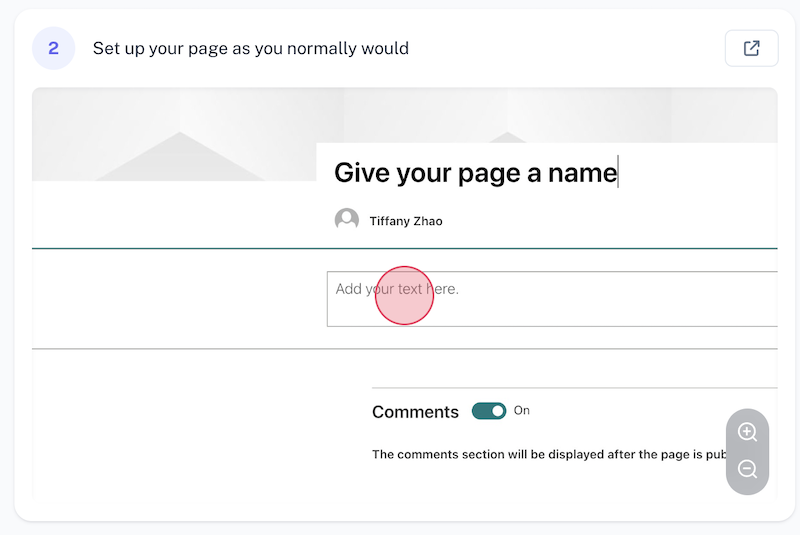Select the author name Tiffany Zhao
Viewport: 800px width, 535px height.
[x=406, y=221]
